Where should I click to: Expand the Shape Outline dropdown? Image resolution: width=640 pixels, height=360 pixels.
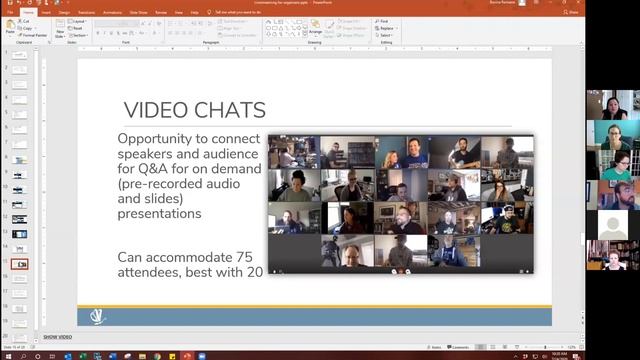tap(353, 28)
